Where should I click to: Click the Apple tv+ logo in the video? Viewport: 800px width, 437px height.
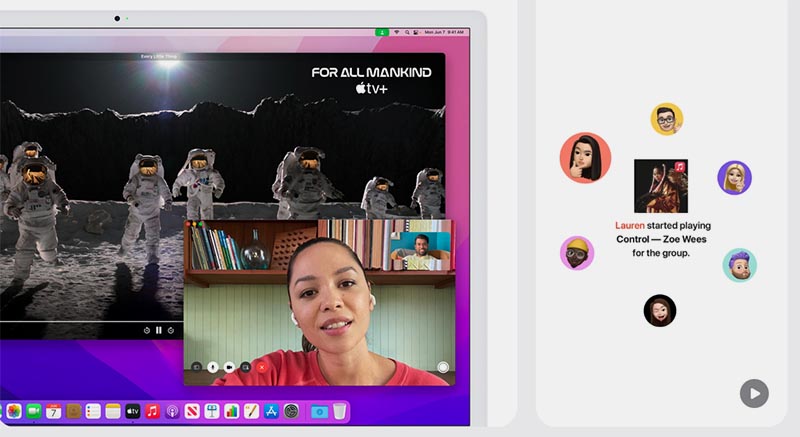(x=371, y=88)
